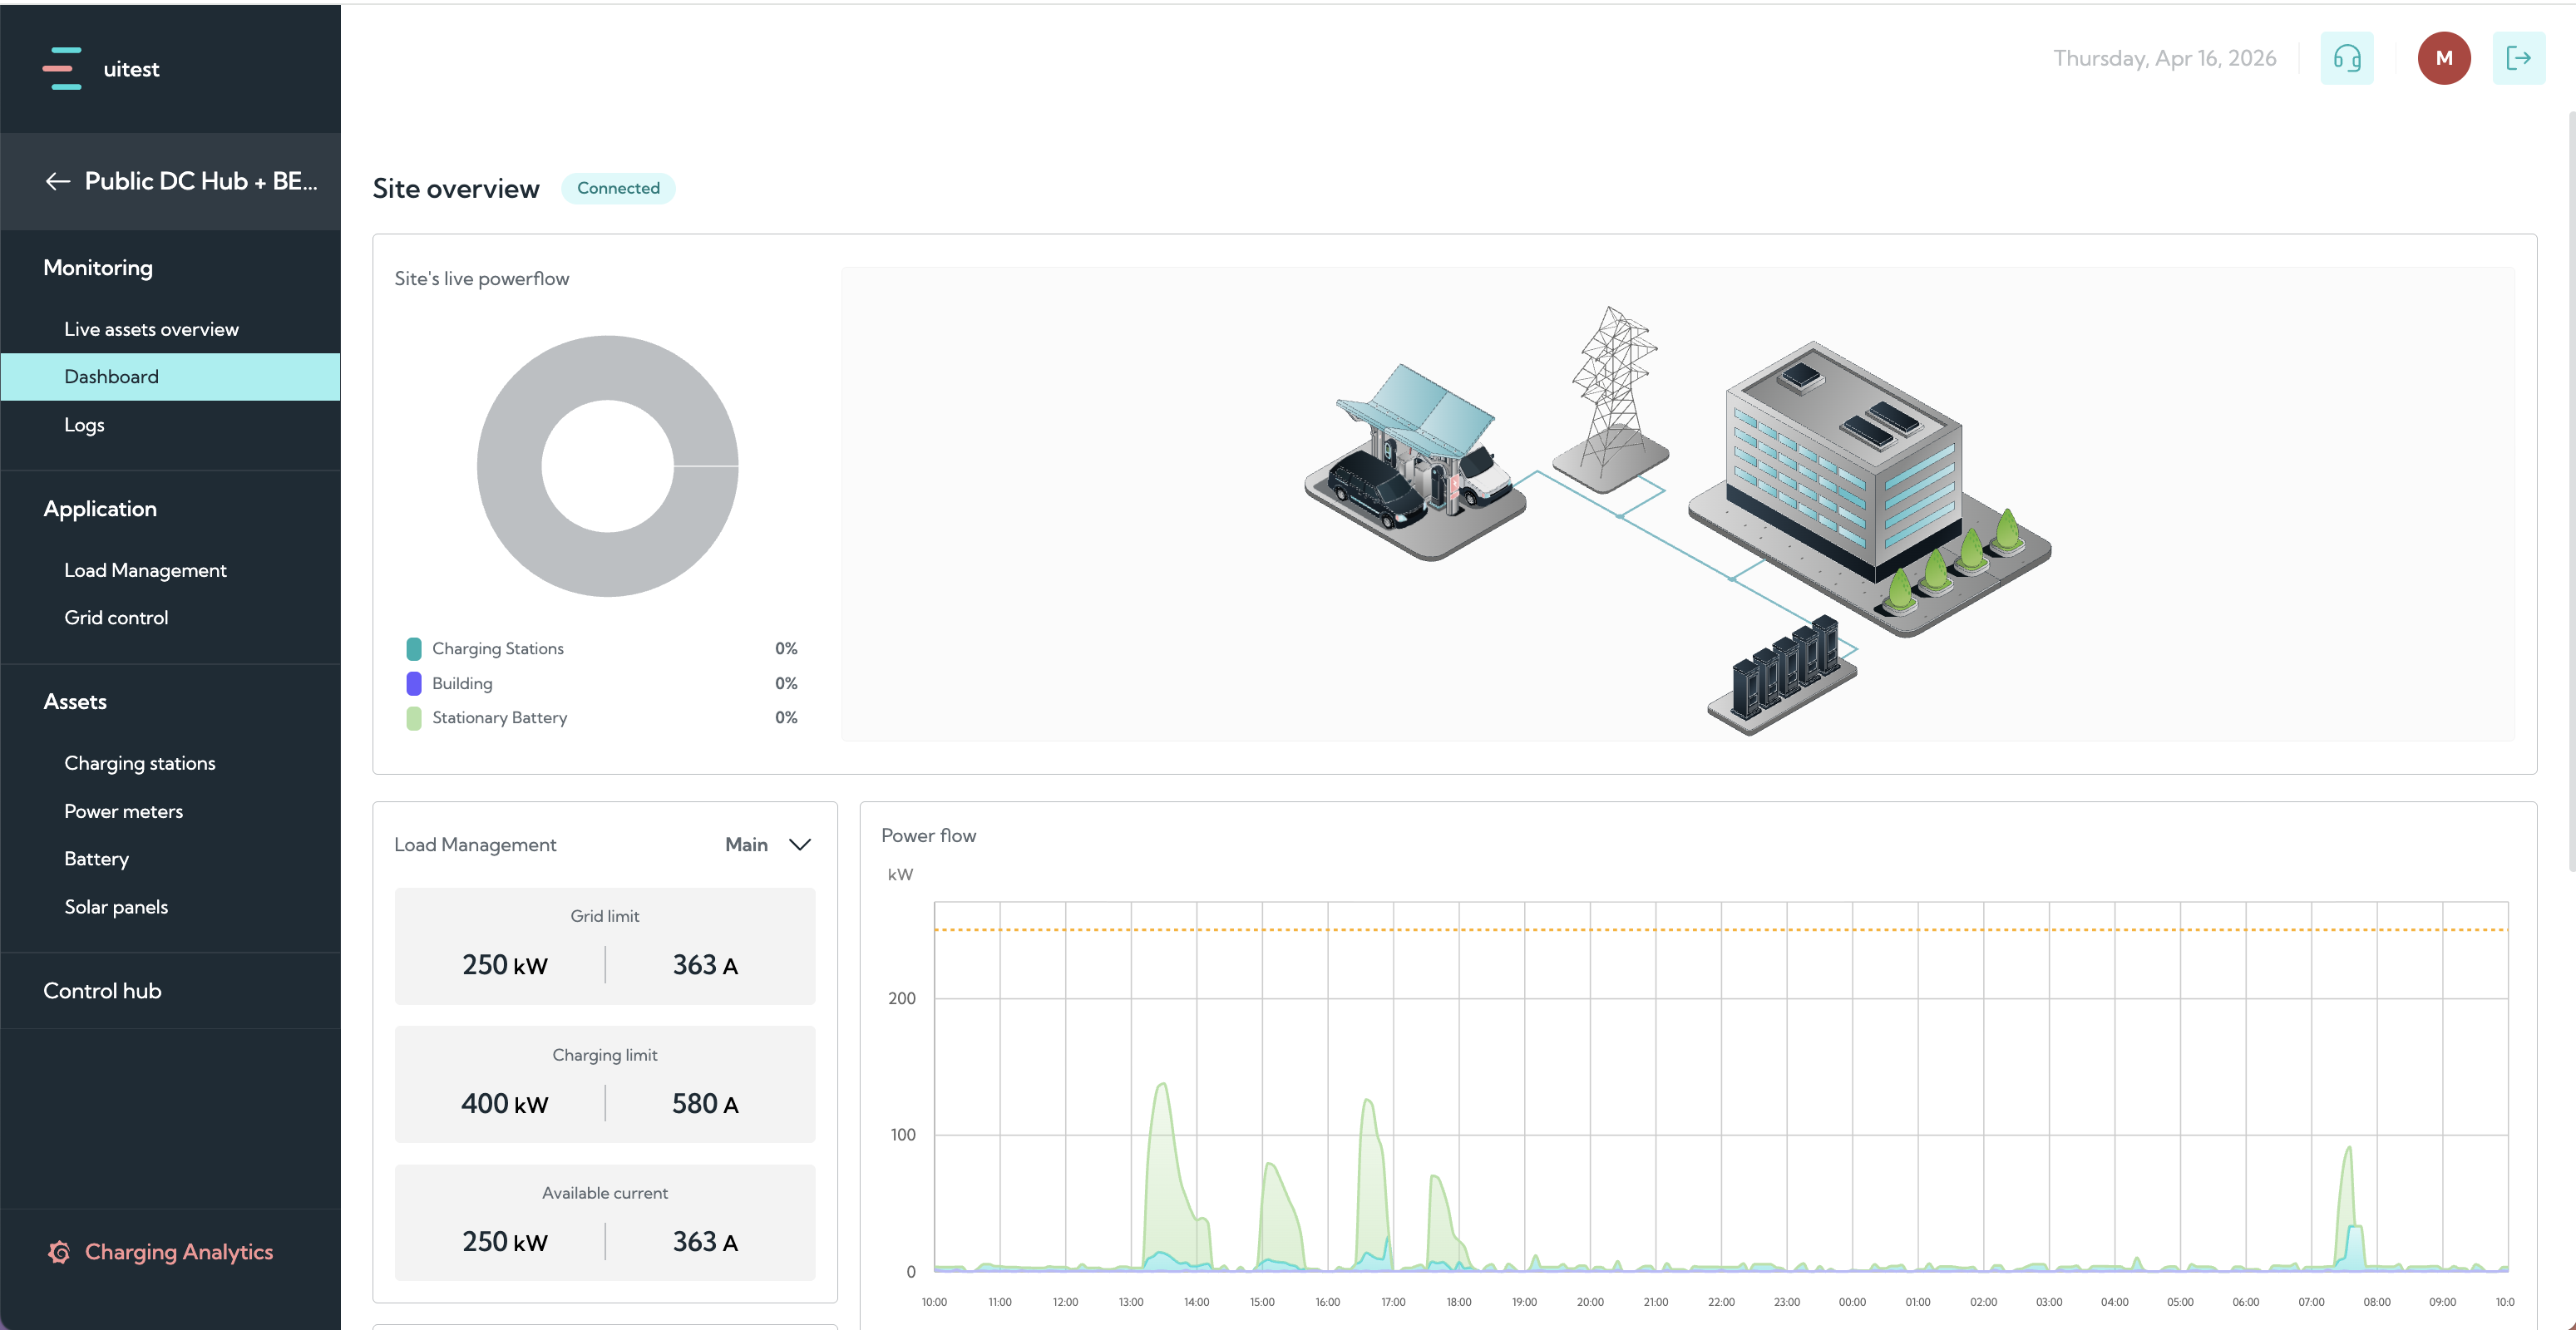Go back using the left arrow icon
The width and height of the screenshot is (2576, 1330).
58,181
